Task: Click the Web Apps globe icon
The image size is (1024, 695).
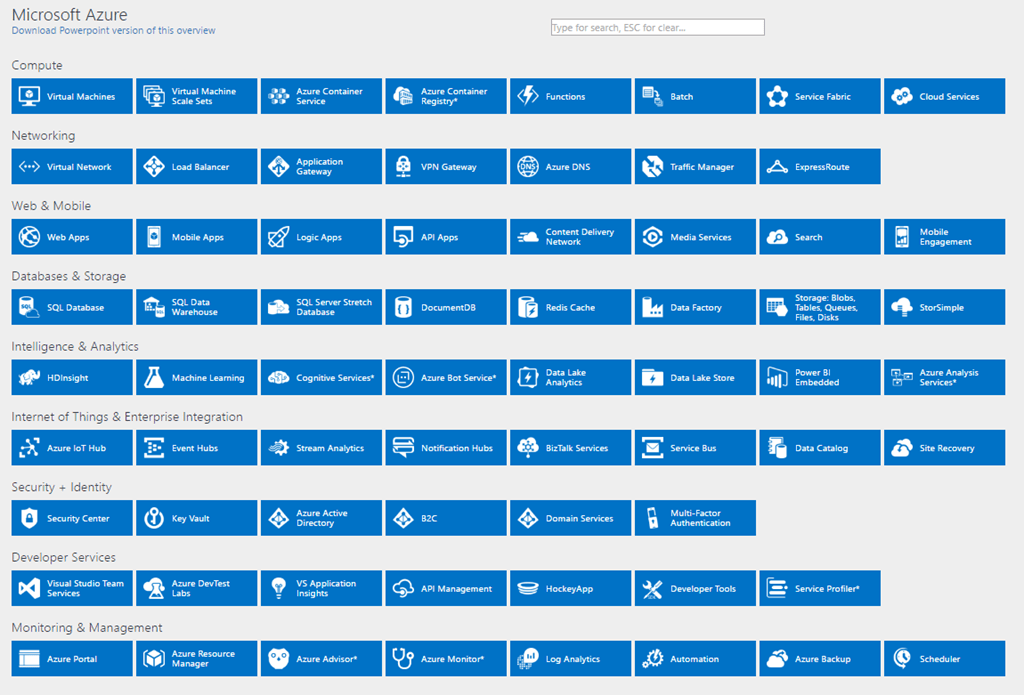Action: point(29,236)
